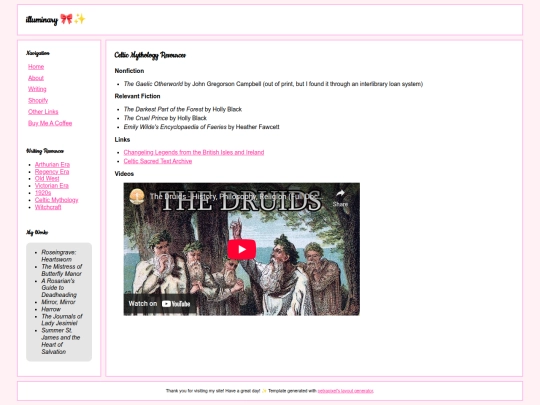This screenshot has height=405, width=540.
Task: Click 'Roseingrave: Heartworm' in My Works
Action: (59, 256)
